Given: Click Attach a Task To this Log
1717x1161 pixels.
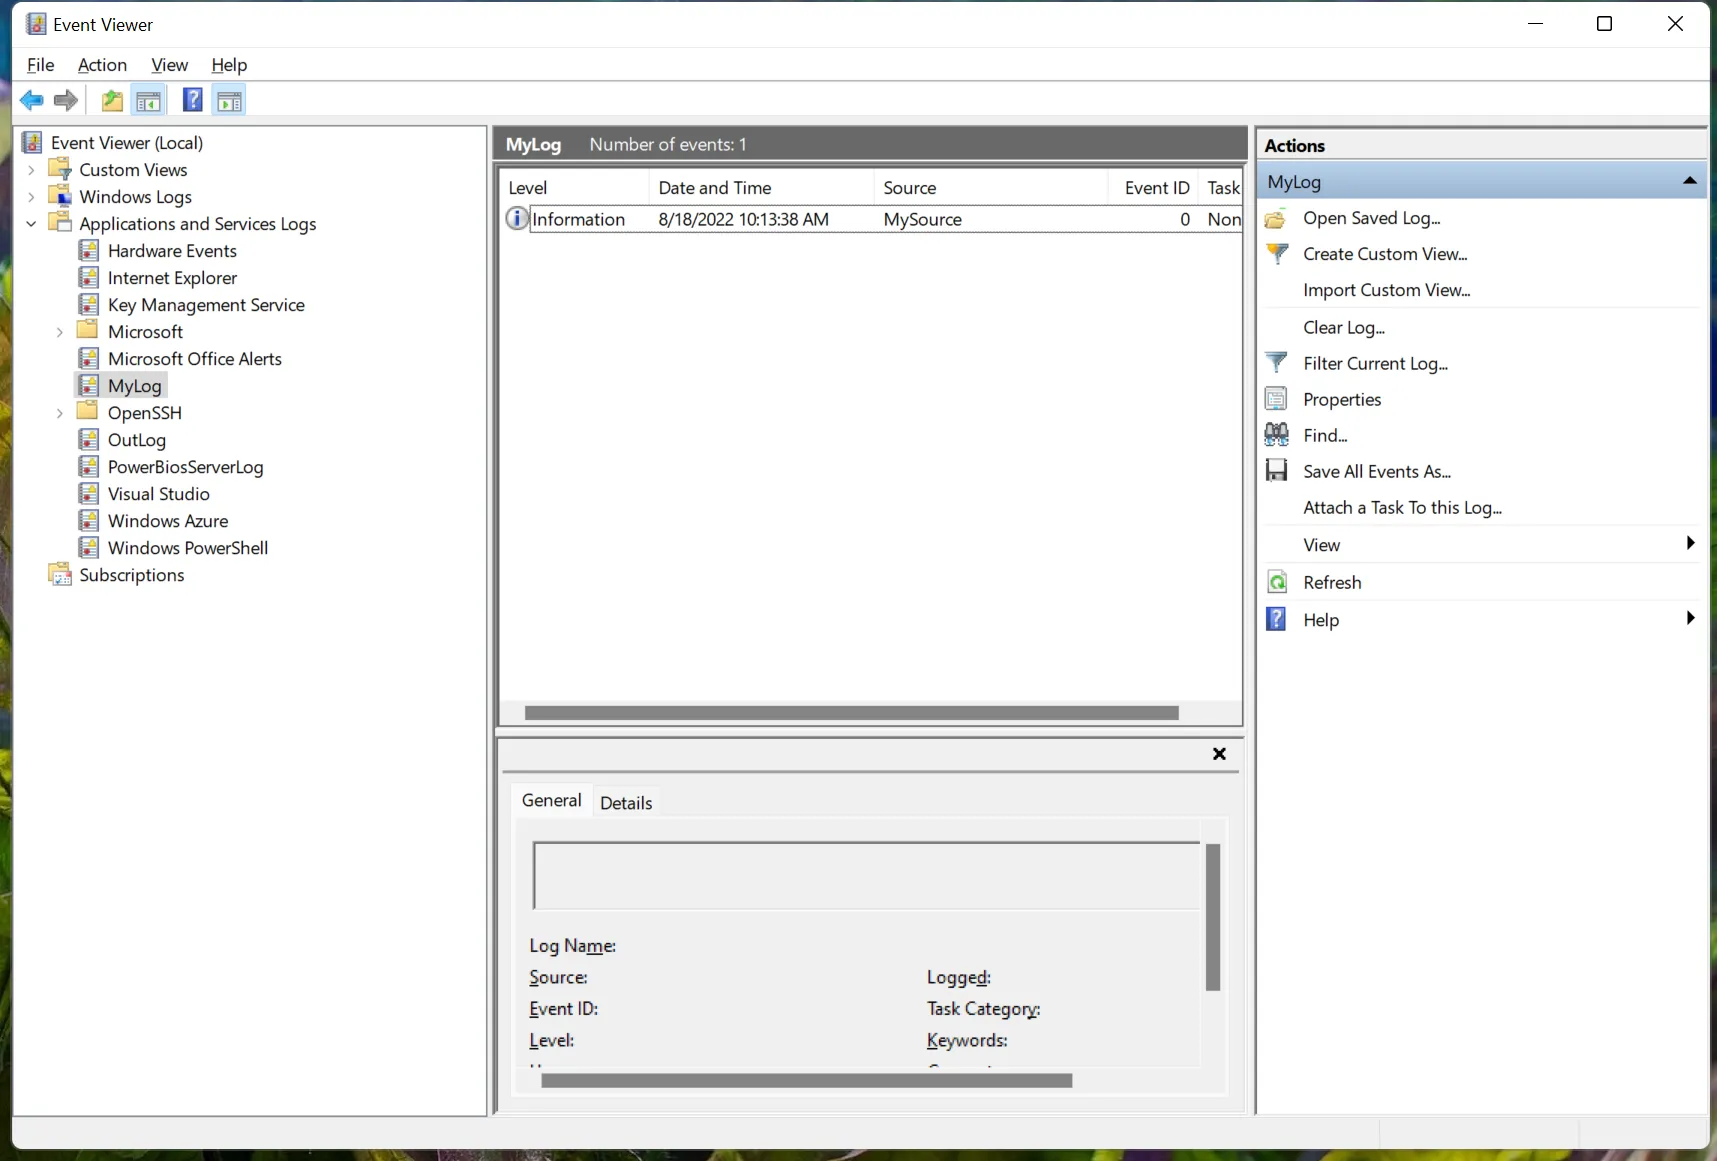Looking at the screenshot, I should coord(1402,508).
